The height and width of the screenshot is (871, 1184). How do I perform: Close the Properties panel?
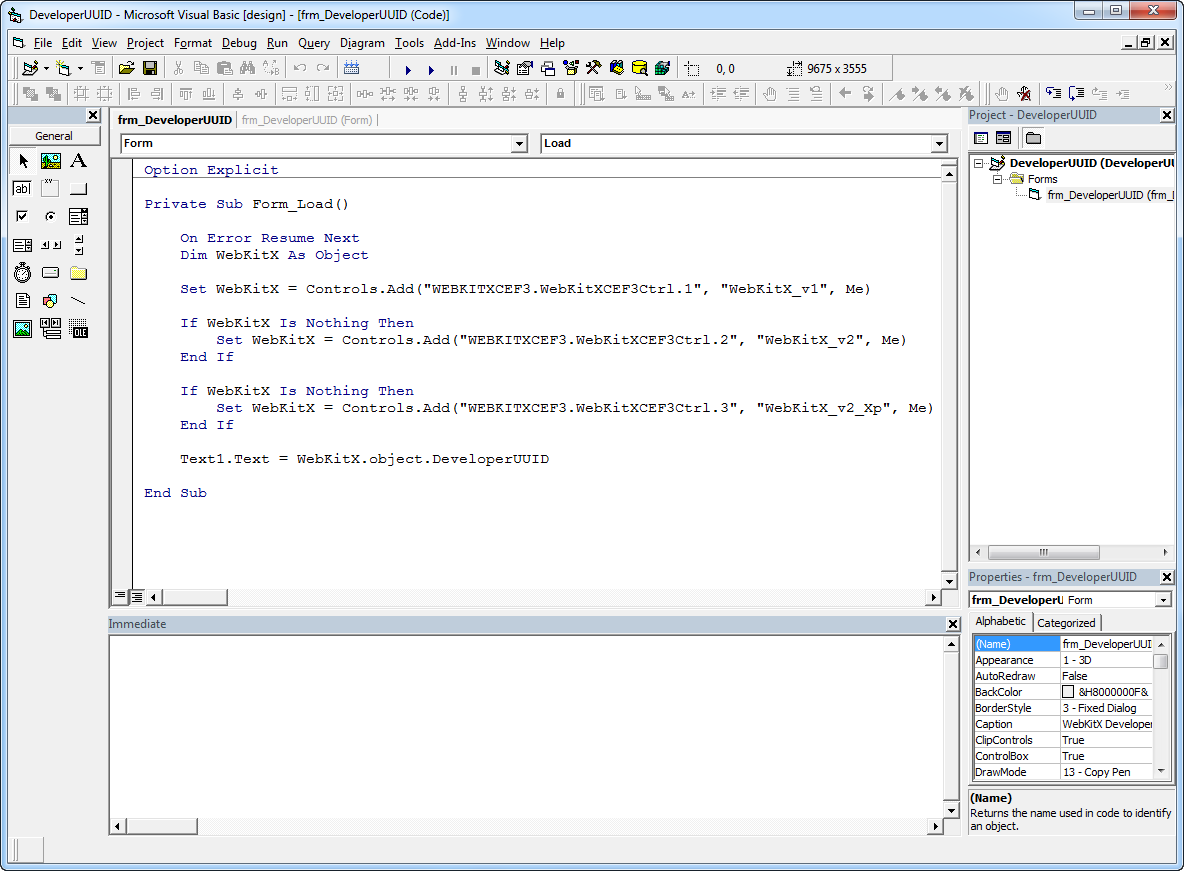(1167, 577)
